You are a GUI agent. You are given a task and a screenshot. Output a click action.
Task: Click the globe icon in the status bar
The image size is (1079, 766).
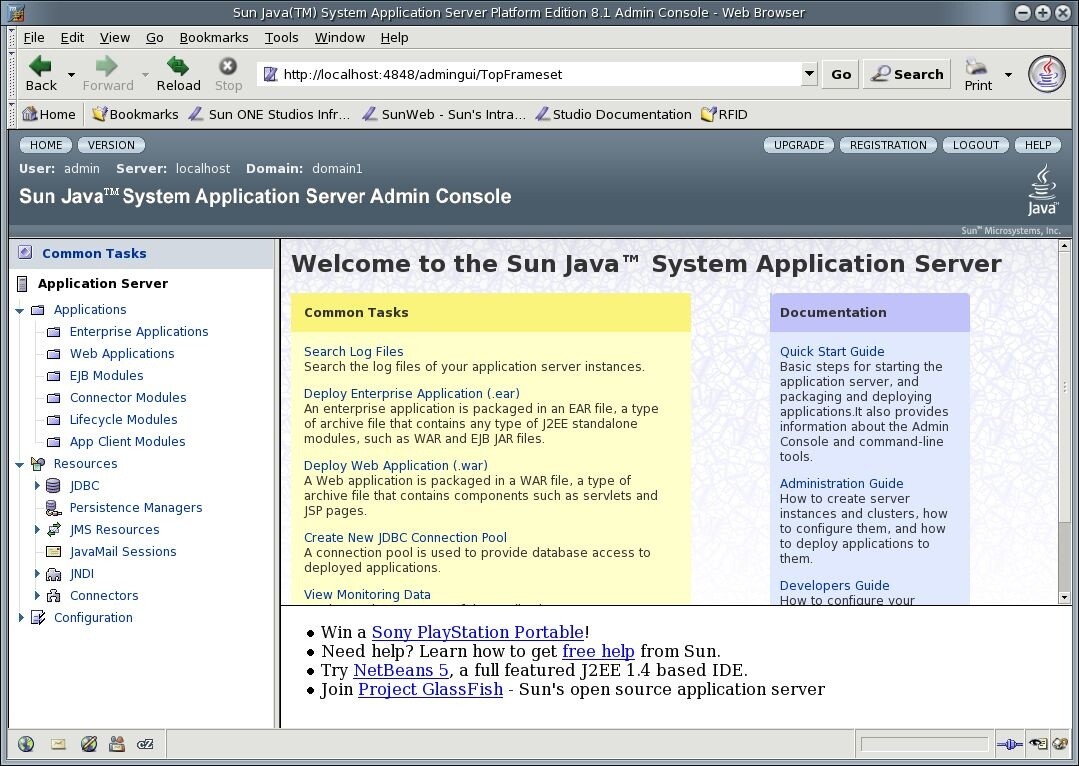(26, 744)
